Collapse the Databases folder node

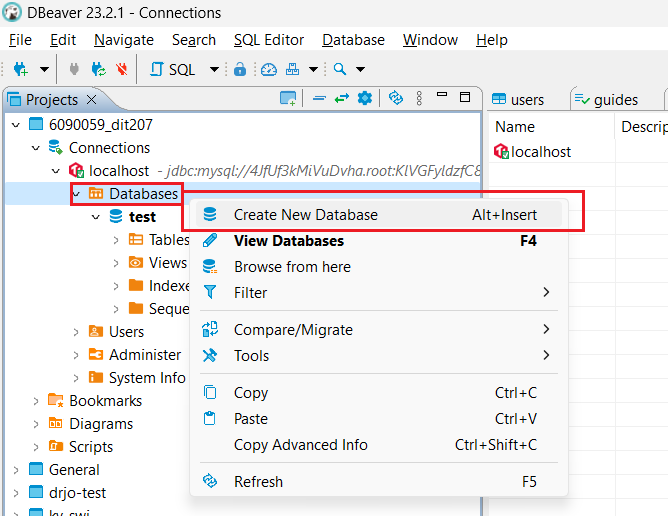(76, 194)
